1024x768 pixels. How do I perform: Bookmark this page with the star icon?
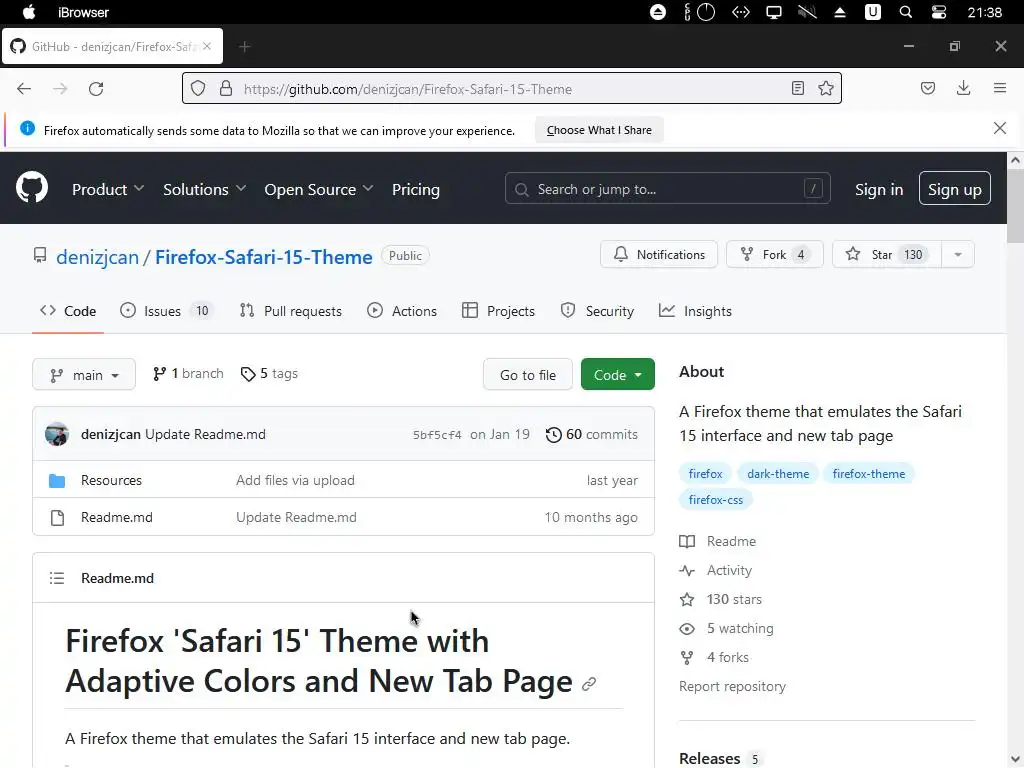[x=825, y=88]
